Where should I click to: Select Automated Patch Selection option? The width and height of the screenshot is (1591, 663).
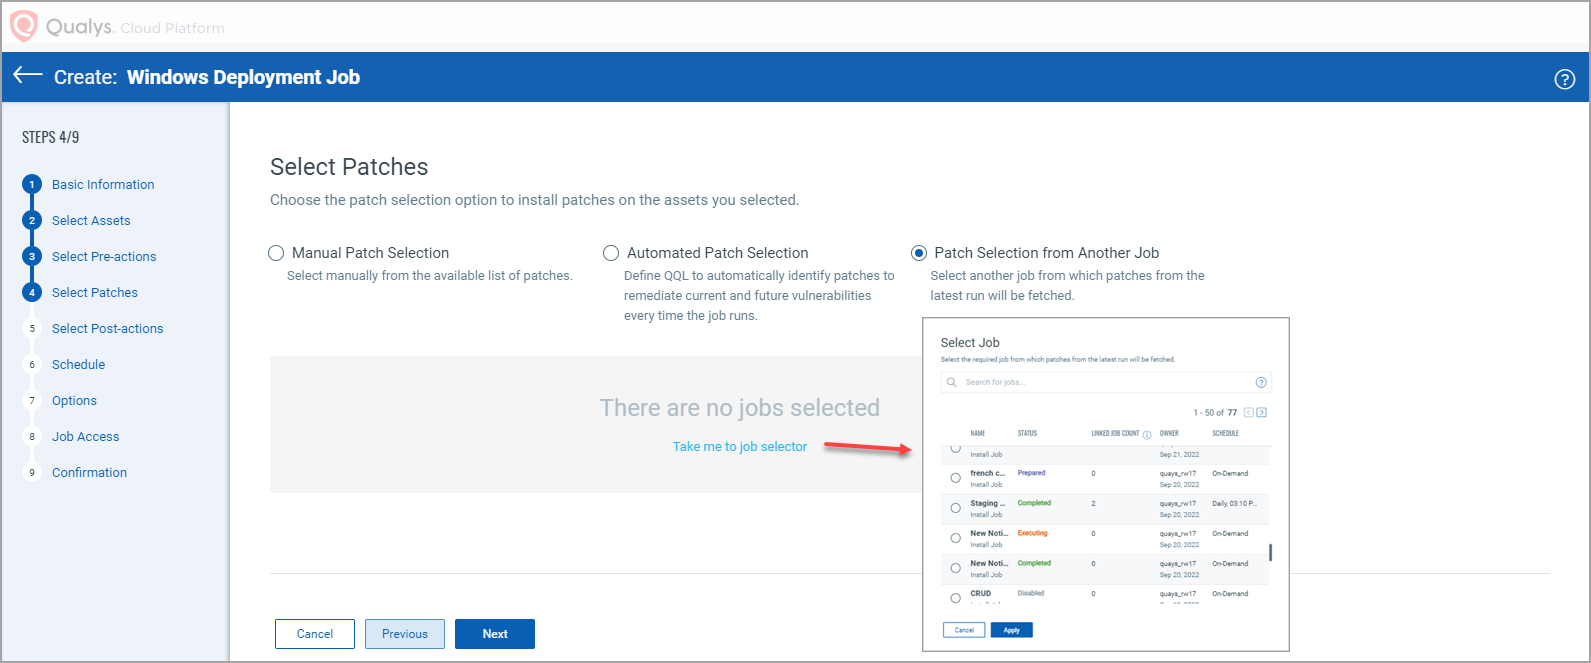(x=611, y=253)
